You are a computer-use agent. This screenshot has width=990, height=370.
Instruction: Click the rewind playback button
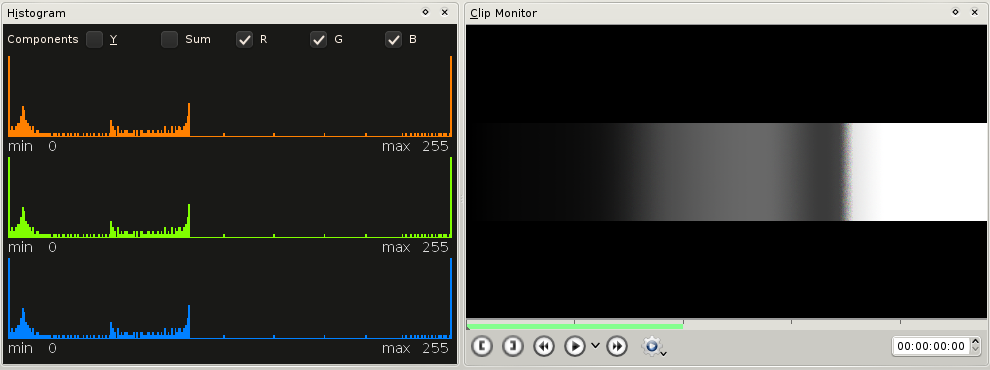point(544,346)
